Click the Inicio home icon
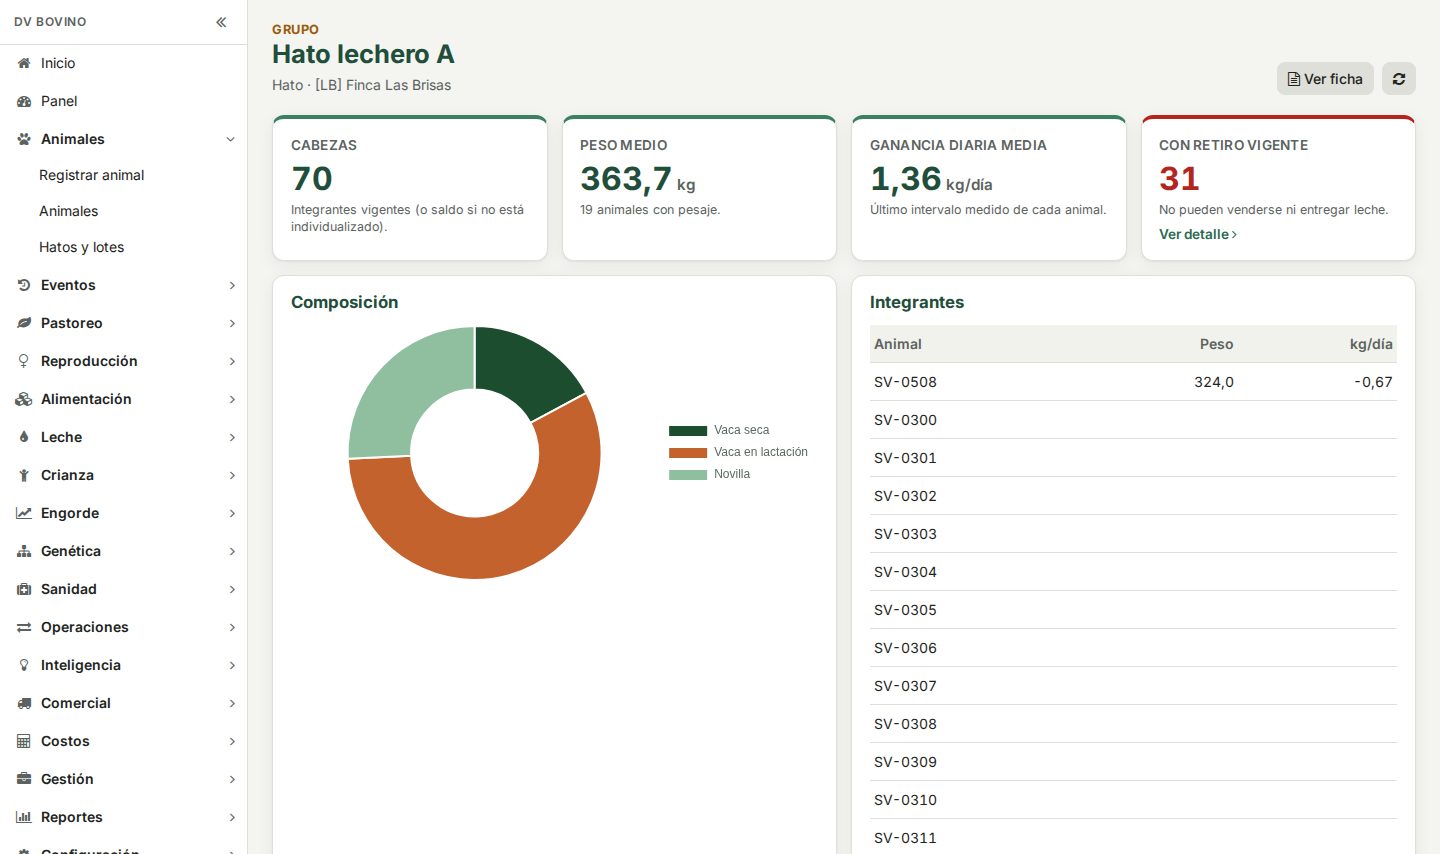The width and height of the screenshot is (1440, 854). point(24,63)
